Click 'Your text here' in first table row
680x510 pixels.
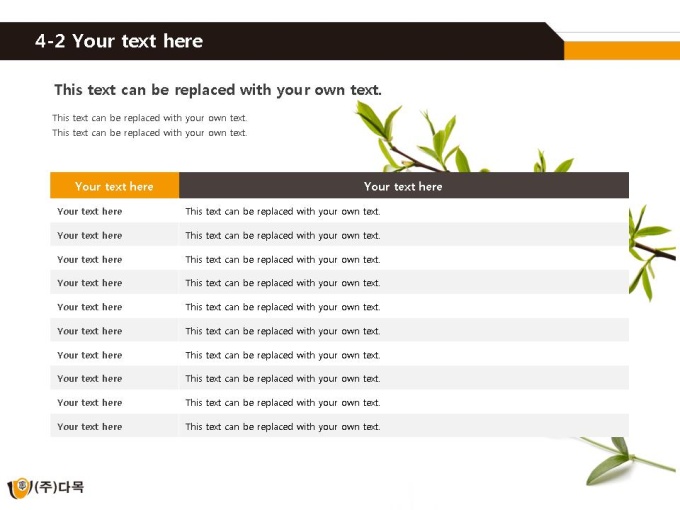(x=90, y=212)
